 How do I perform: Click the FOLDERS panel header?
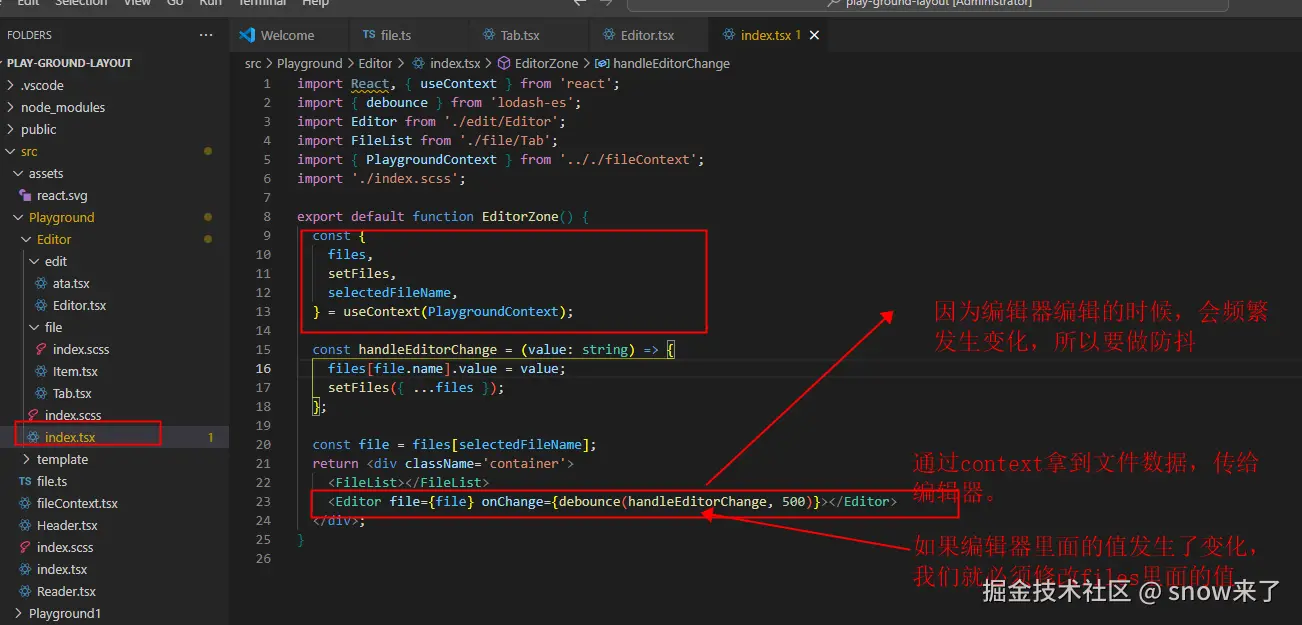(30, 35)
